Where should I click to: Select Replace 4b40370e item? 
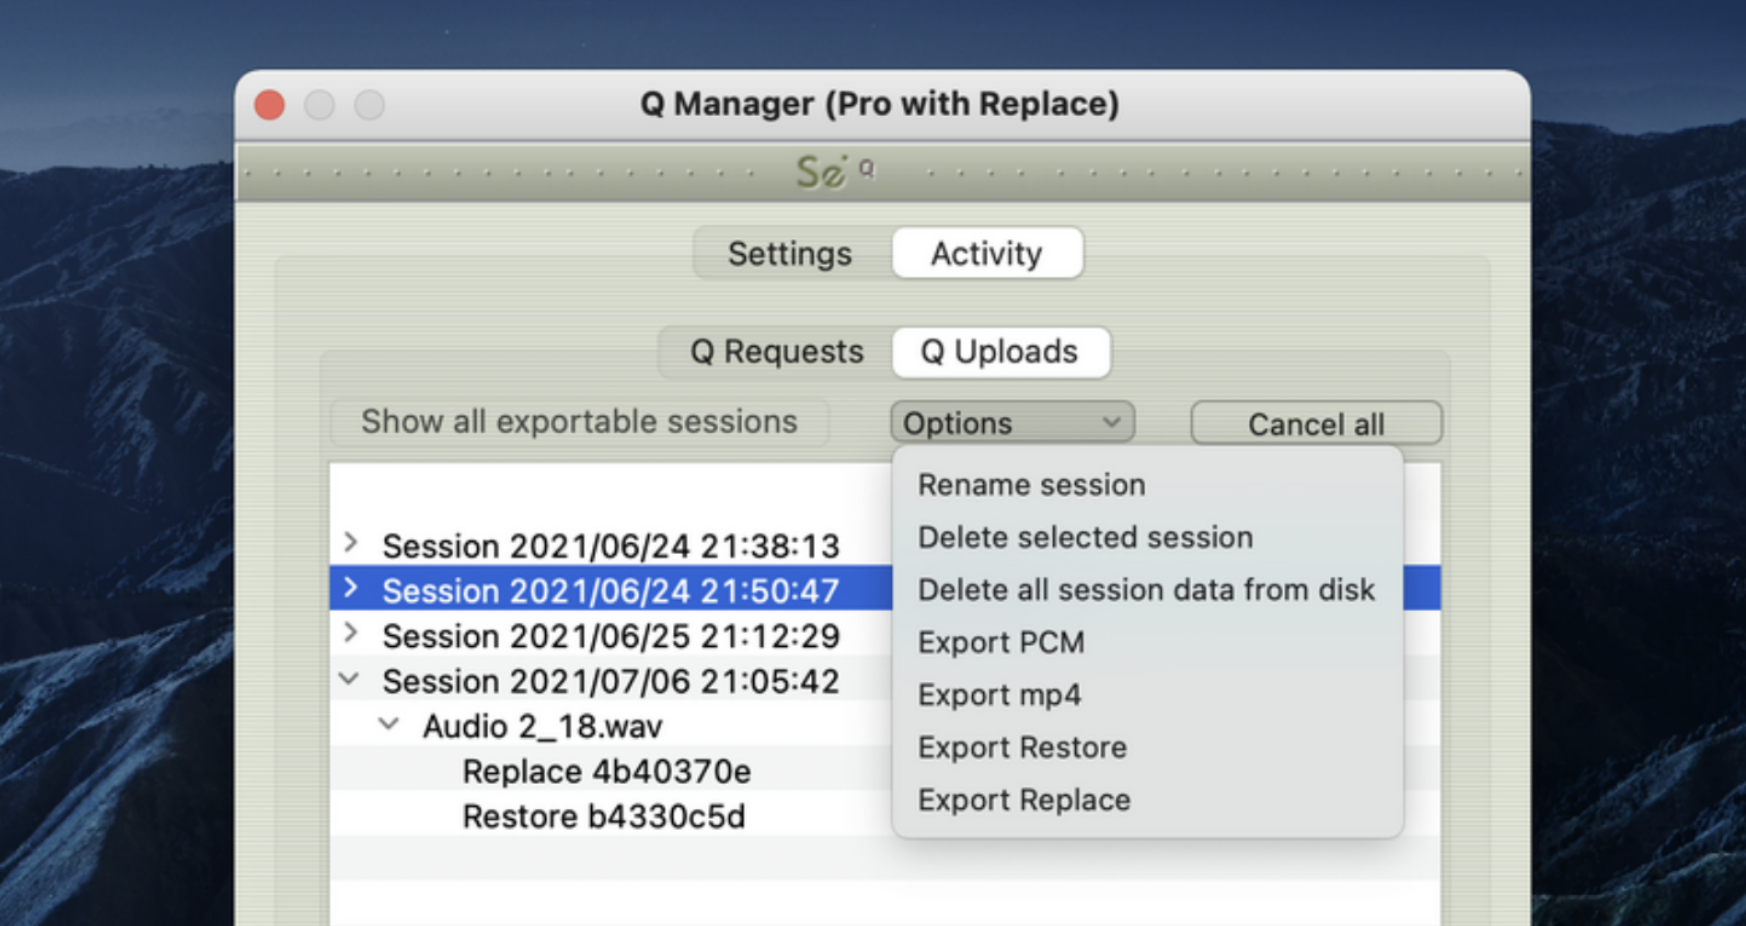pos(606,772)
